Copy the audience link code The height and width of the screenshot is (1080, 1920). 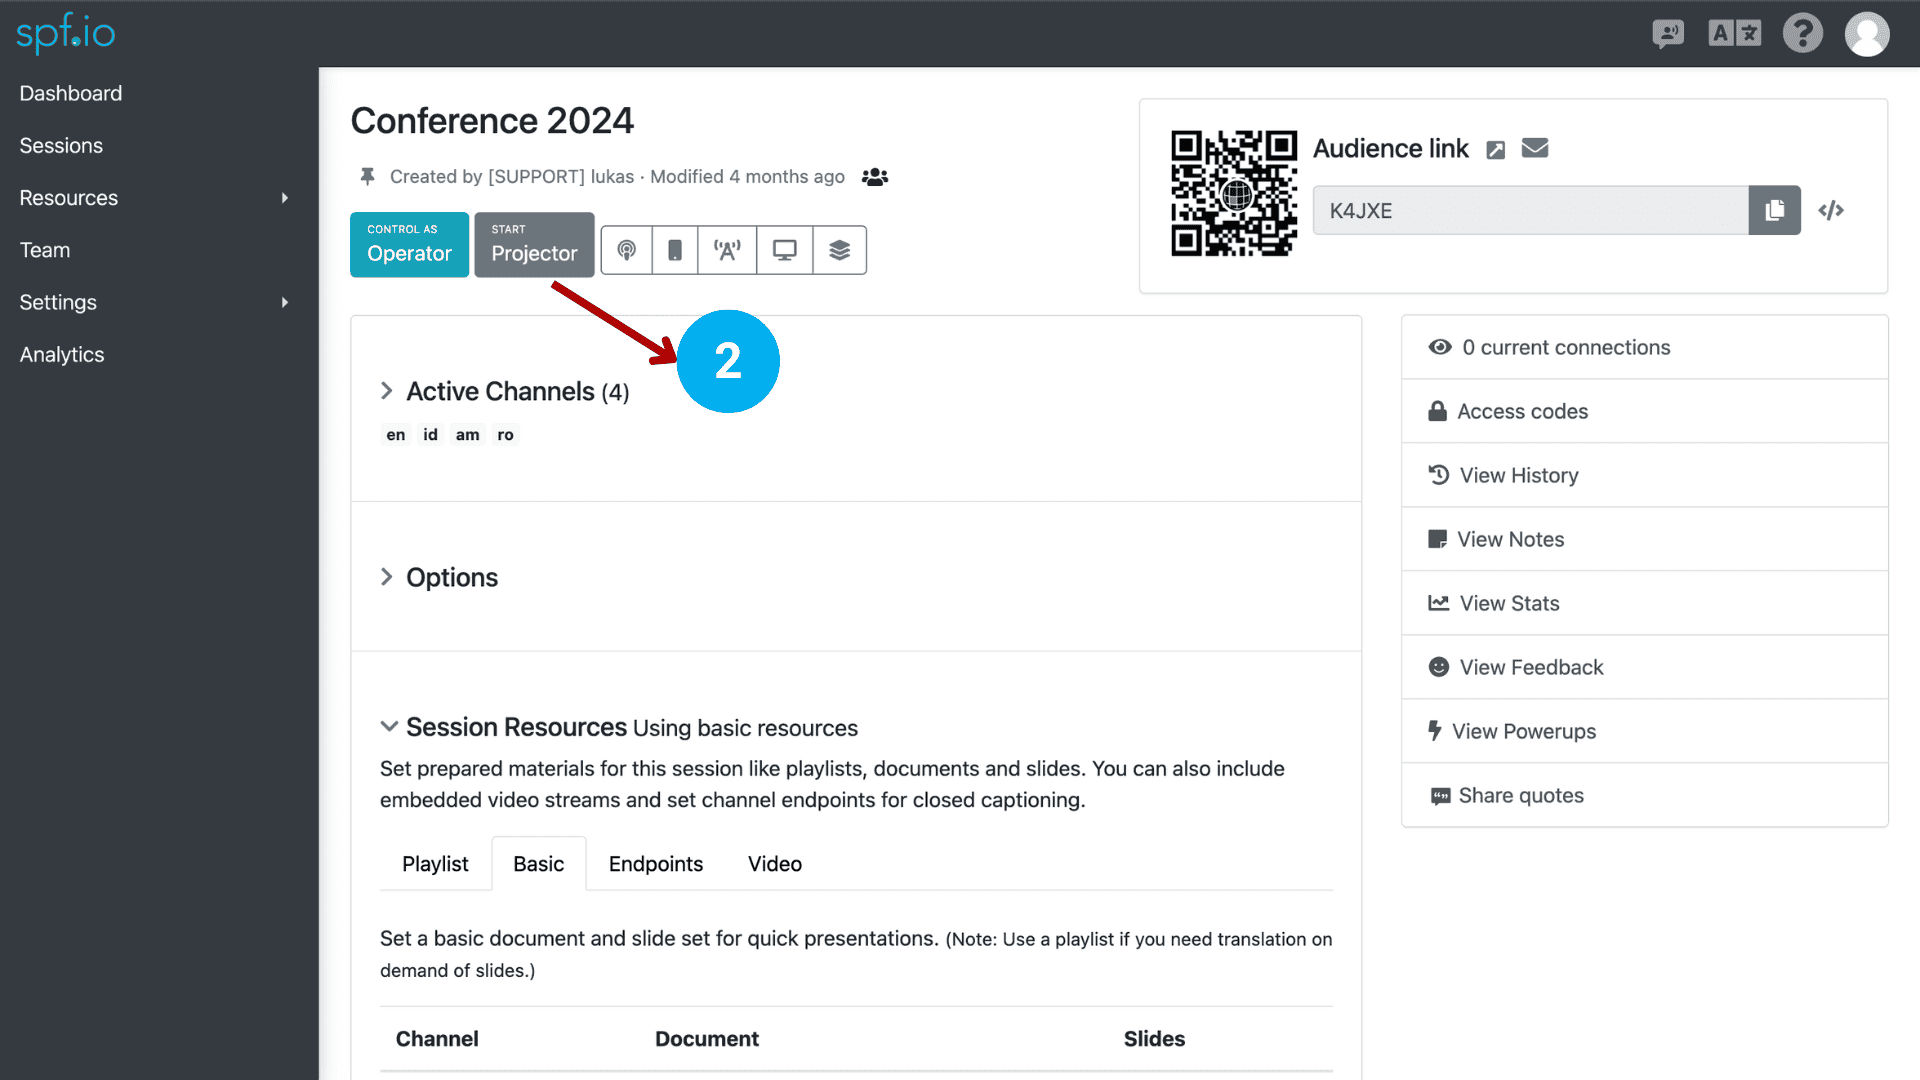click(1774, 210)
